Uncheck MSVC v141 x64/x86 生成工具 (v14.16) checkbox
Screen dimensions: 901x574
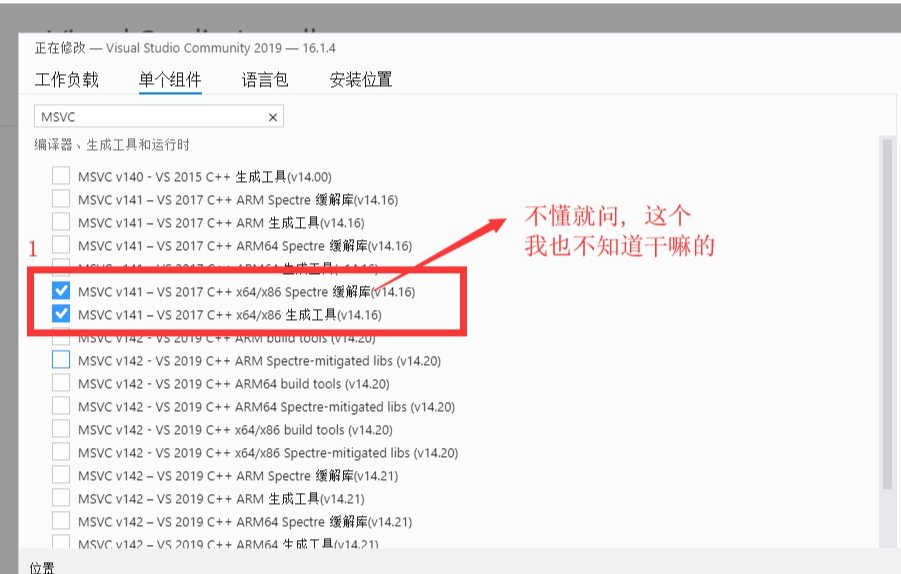coord(61,314)
